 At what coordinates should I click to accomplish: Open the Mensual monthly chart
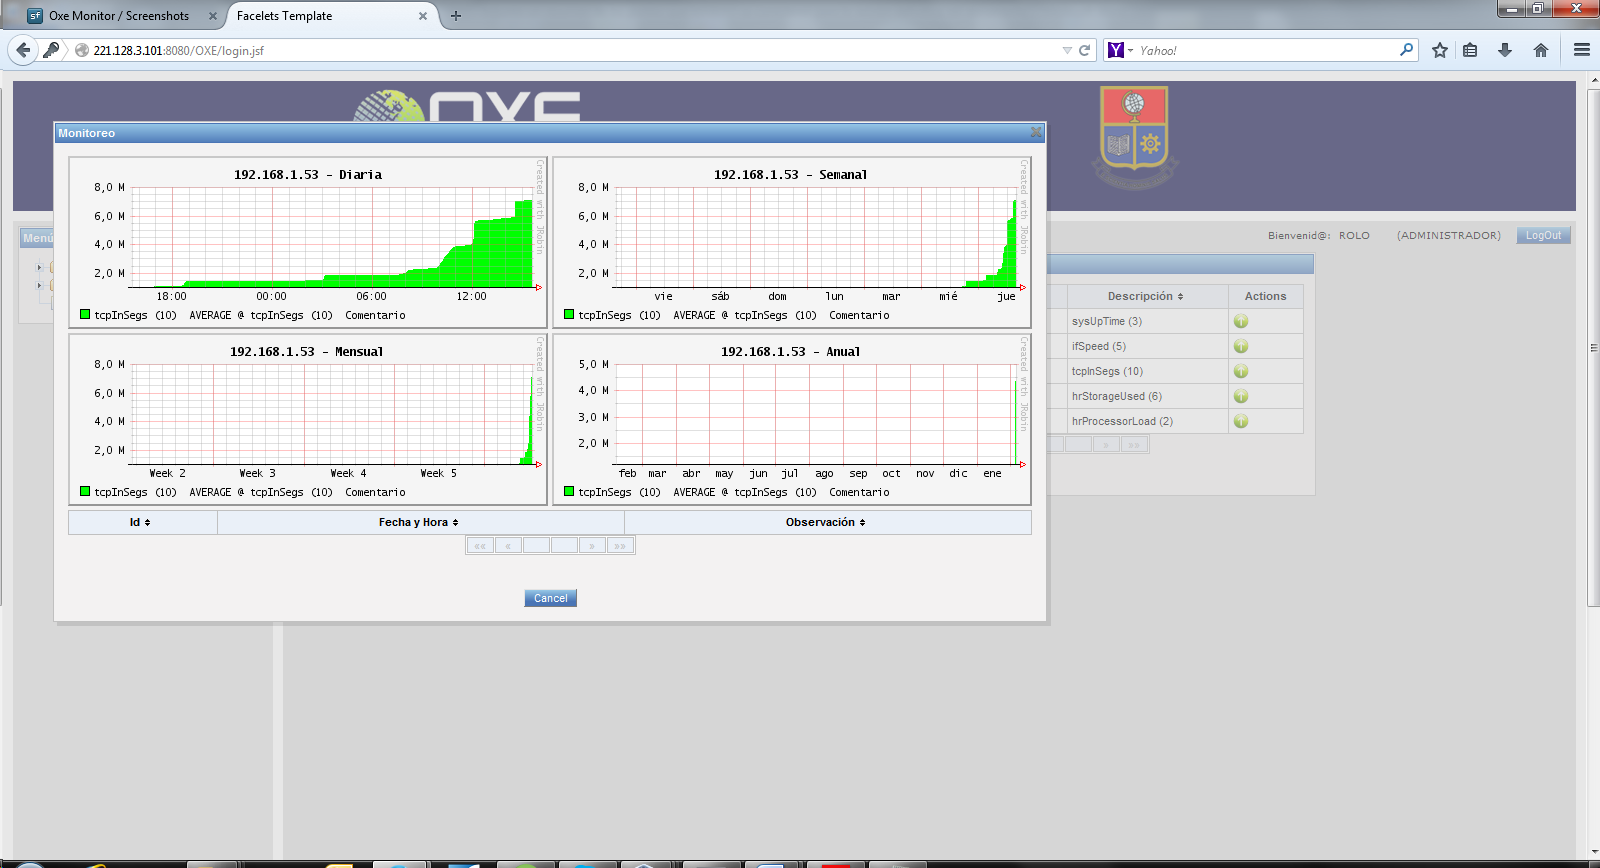coord(308,419)
